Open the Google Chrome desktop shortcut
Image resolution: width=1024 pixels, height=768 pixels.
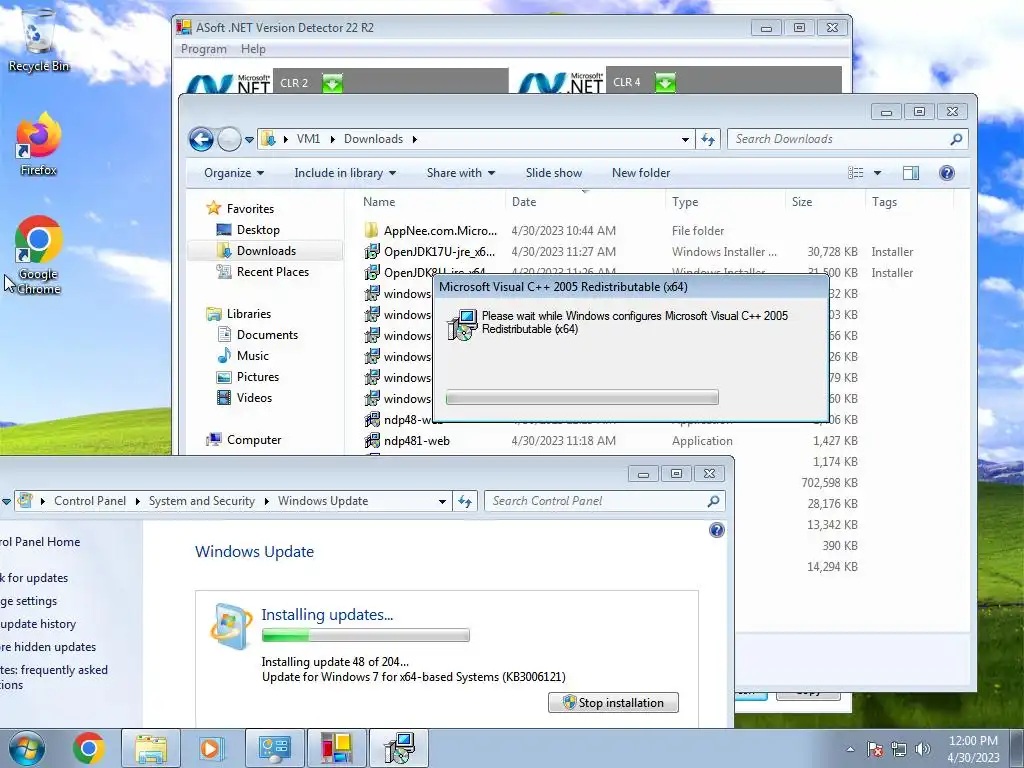pos(39,255)
